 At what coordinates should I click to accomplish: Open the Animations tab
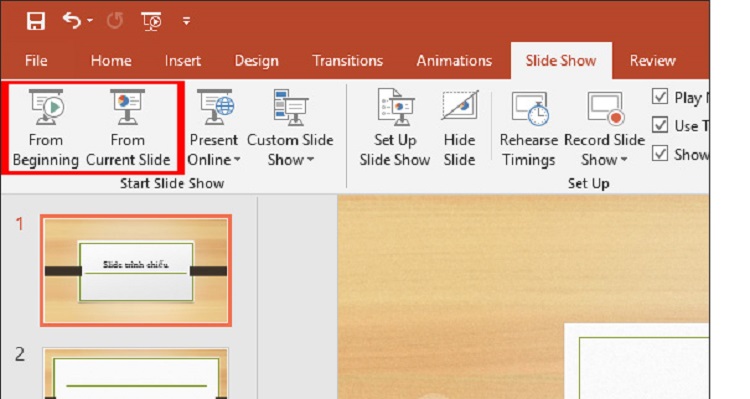click(x=454, y=61)
